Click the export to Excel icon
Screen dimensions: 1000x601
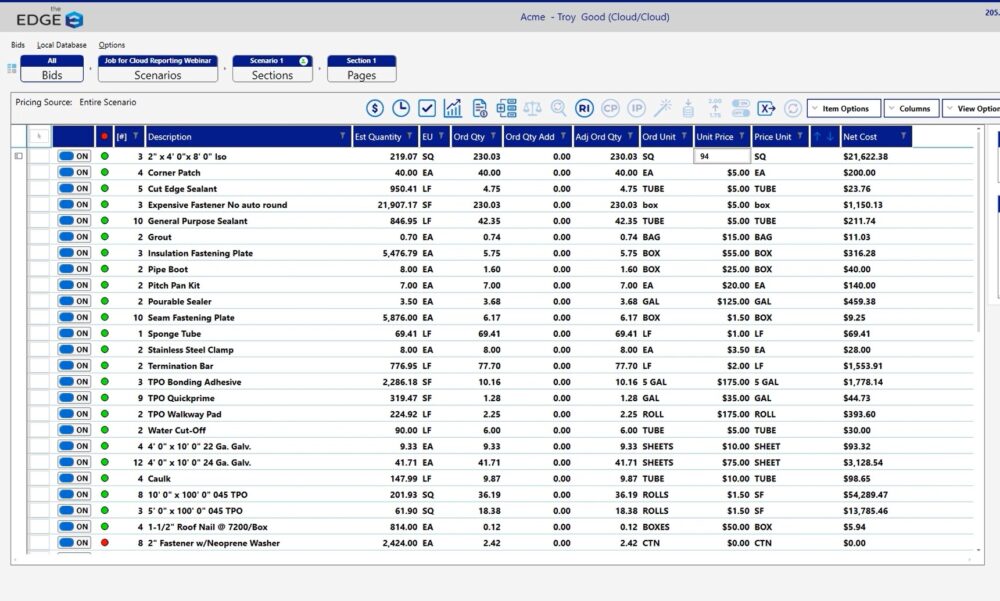[767, 107]
